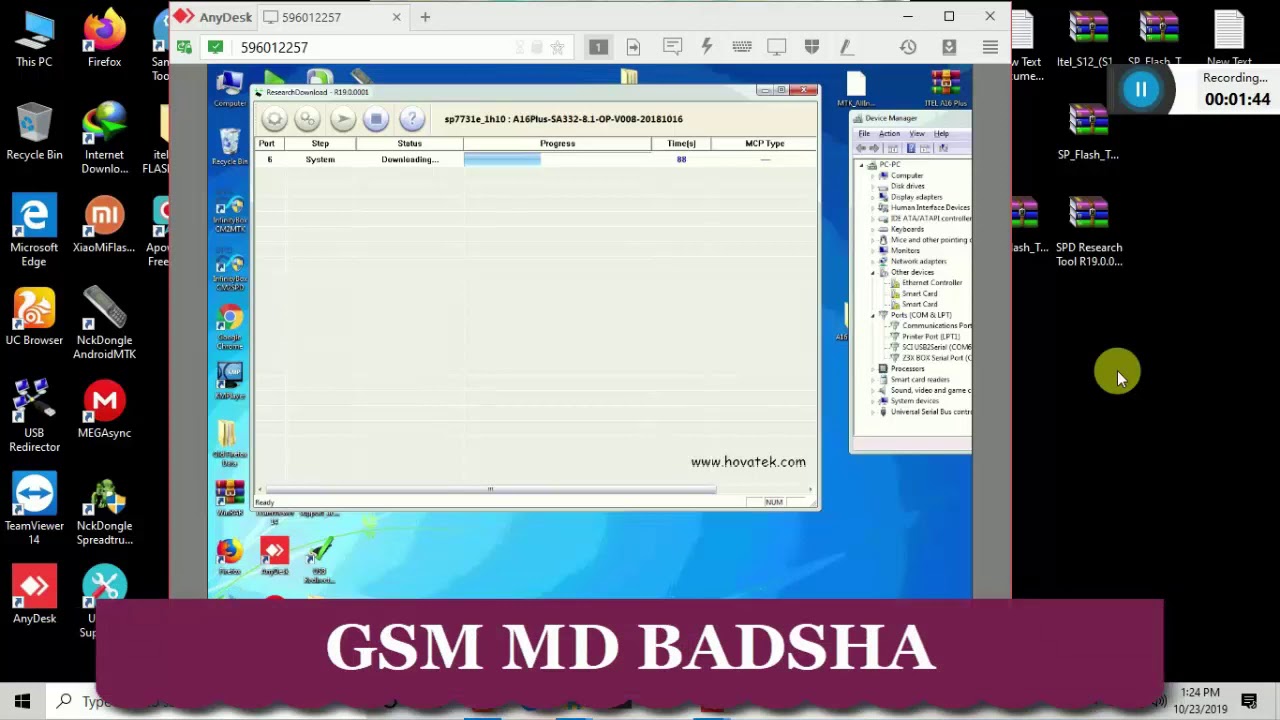Viewport: 1280px width, 720px height.
Task: Open the Windows notification center
Action: click(1249, 701)
